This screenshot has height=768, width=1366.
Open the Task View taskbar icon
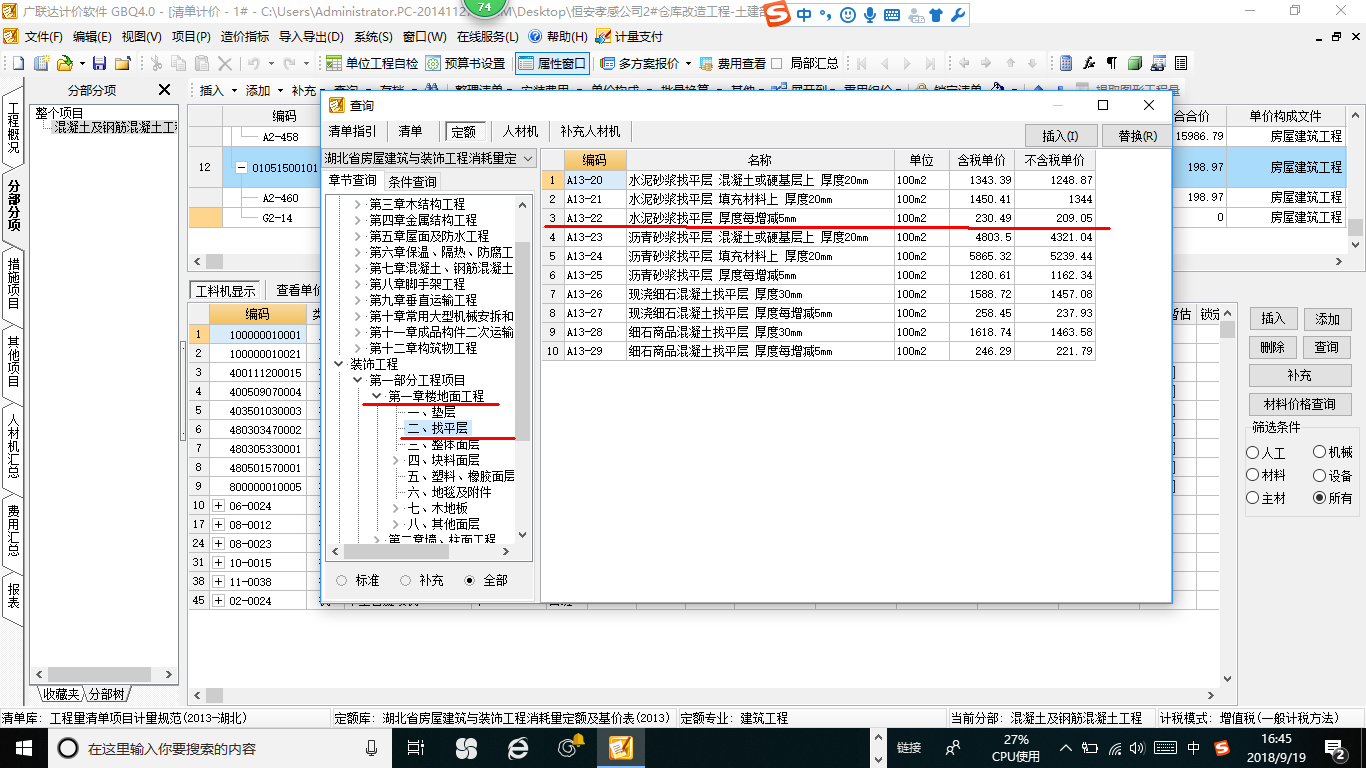[418, 747]
